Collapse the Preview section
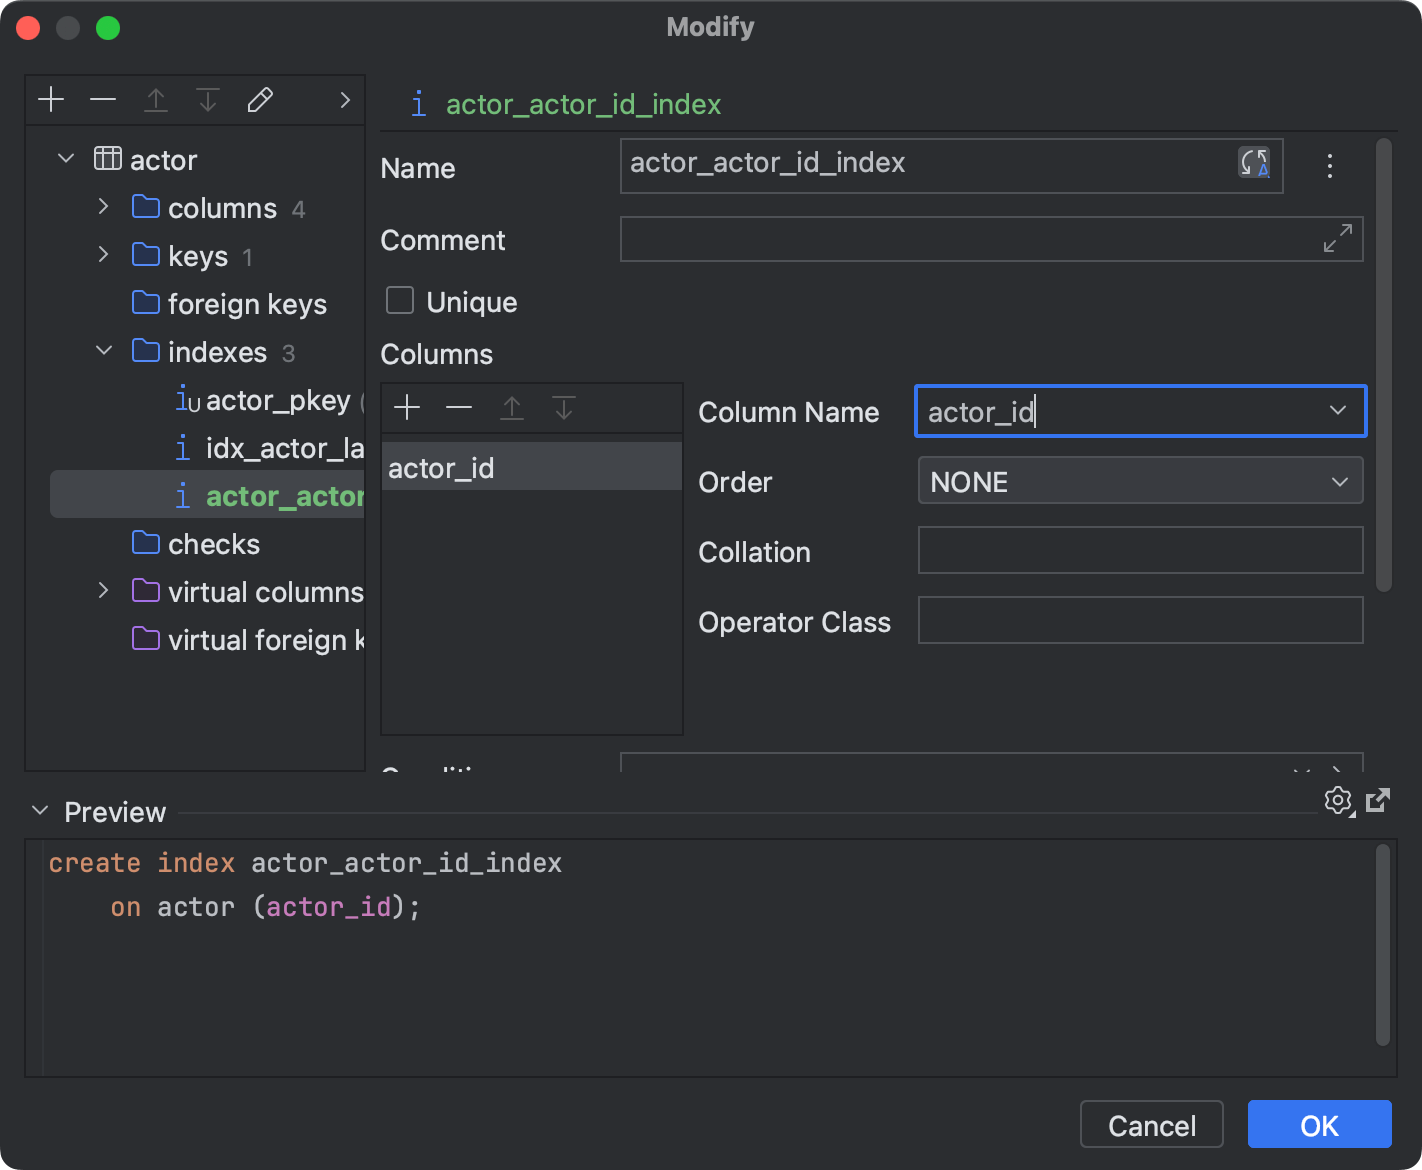1422x1170 pixels. coord(40,811)
